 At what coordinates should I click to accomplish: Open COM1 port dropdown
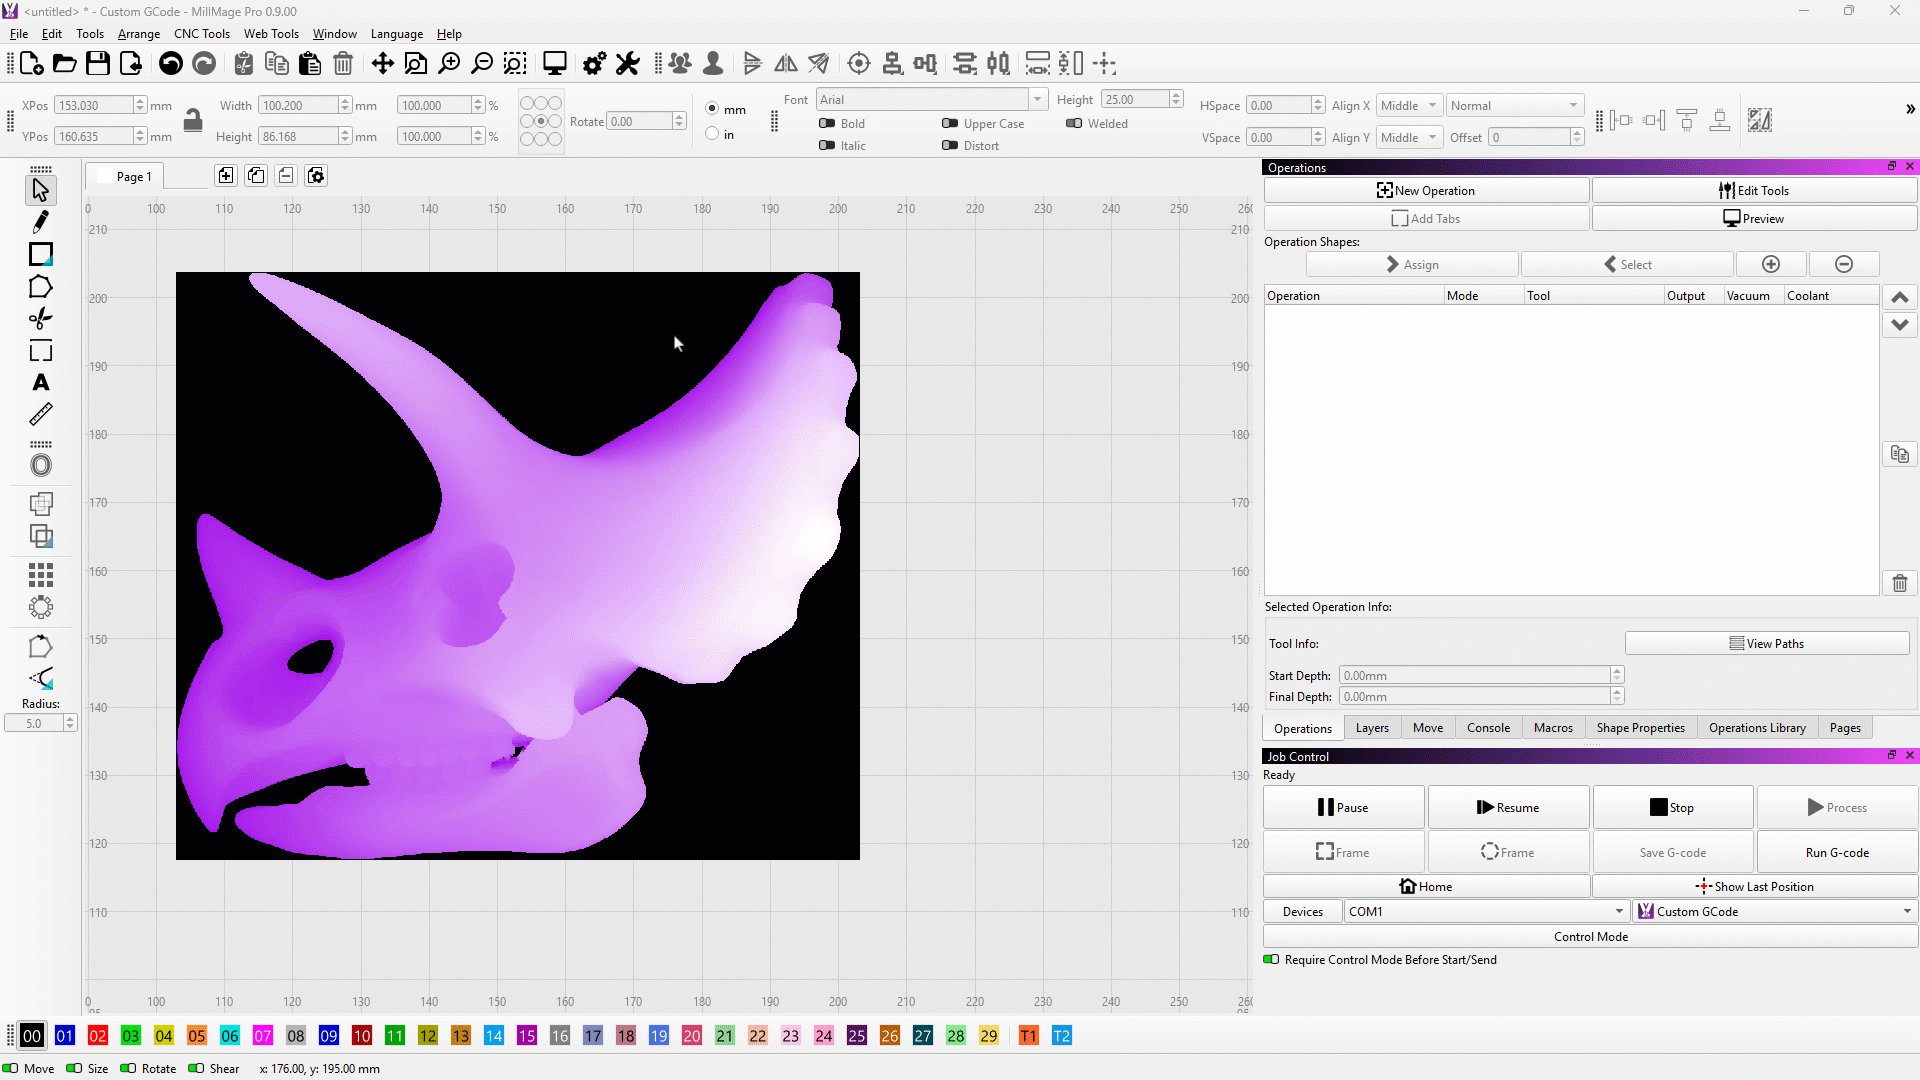click(x=1487, y=911)
